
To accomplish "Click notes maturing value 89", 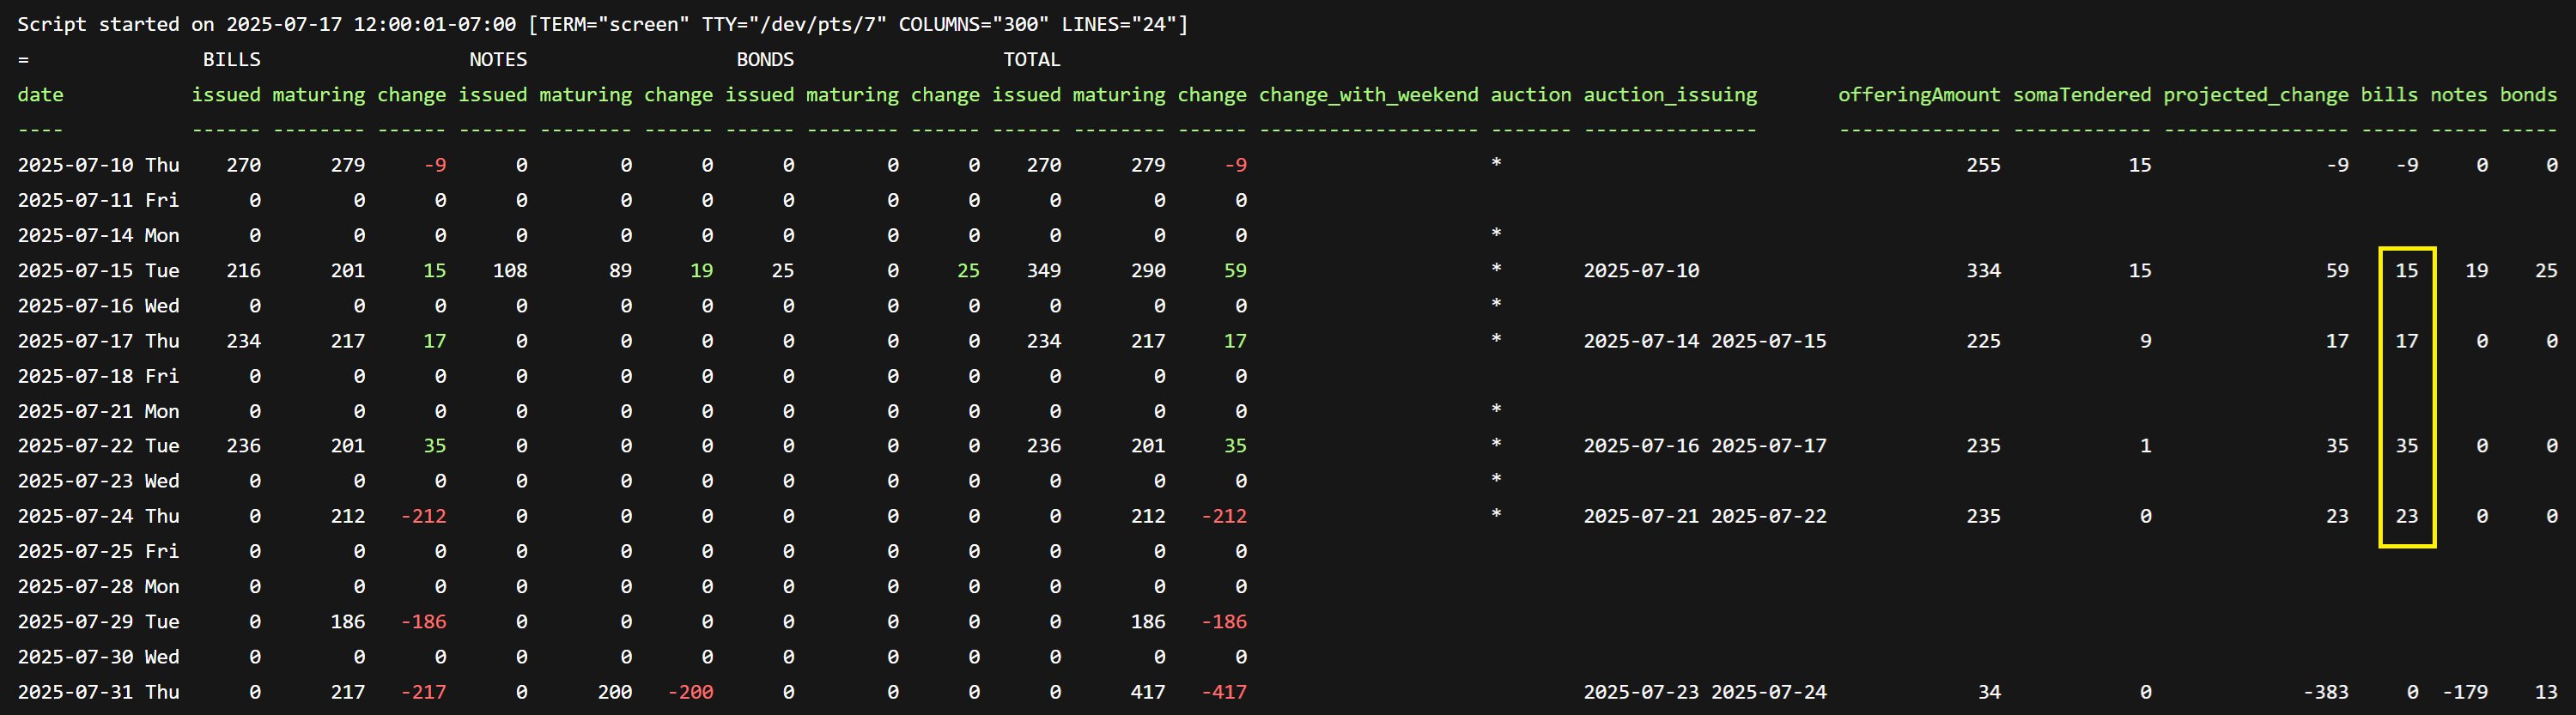I will (620, 270).
